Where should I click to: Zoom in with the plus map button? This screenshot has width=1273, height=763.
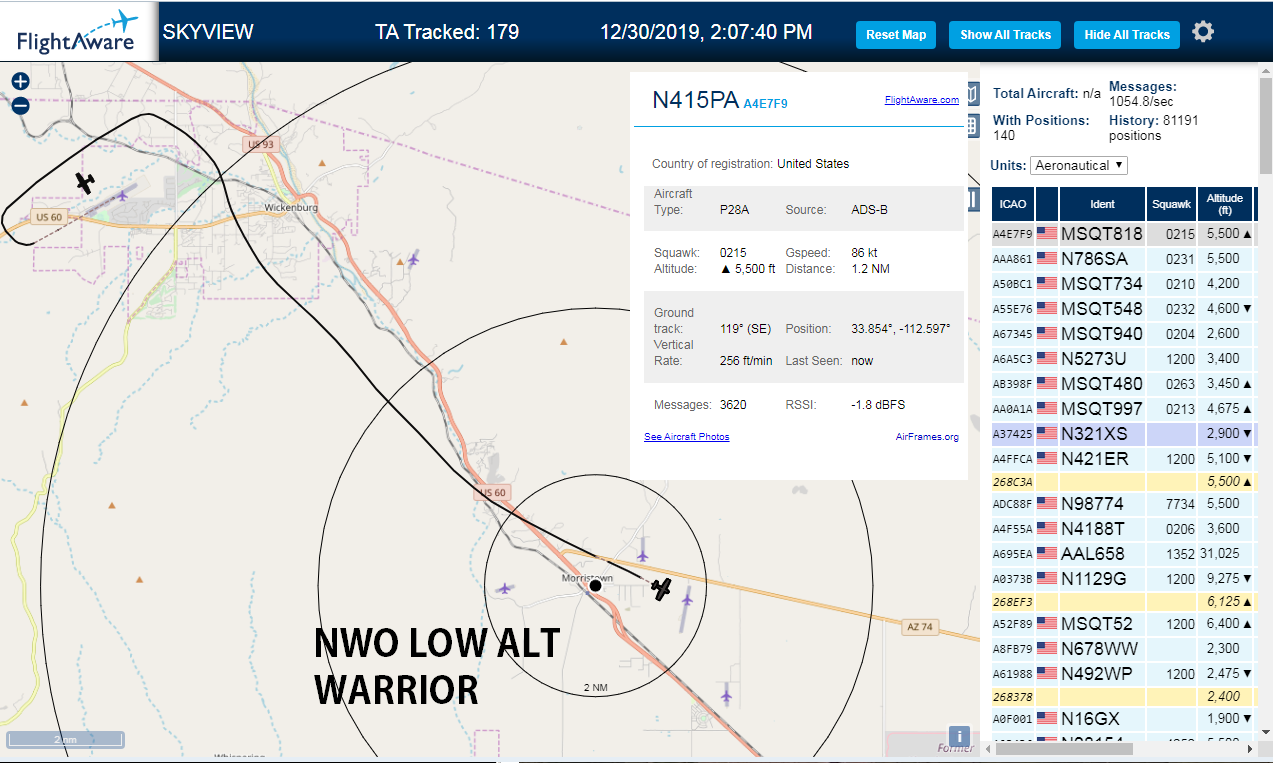(x=20, y=82)
